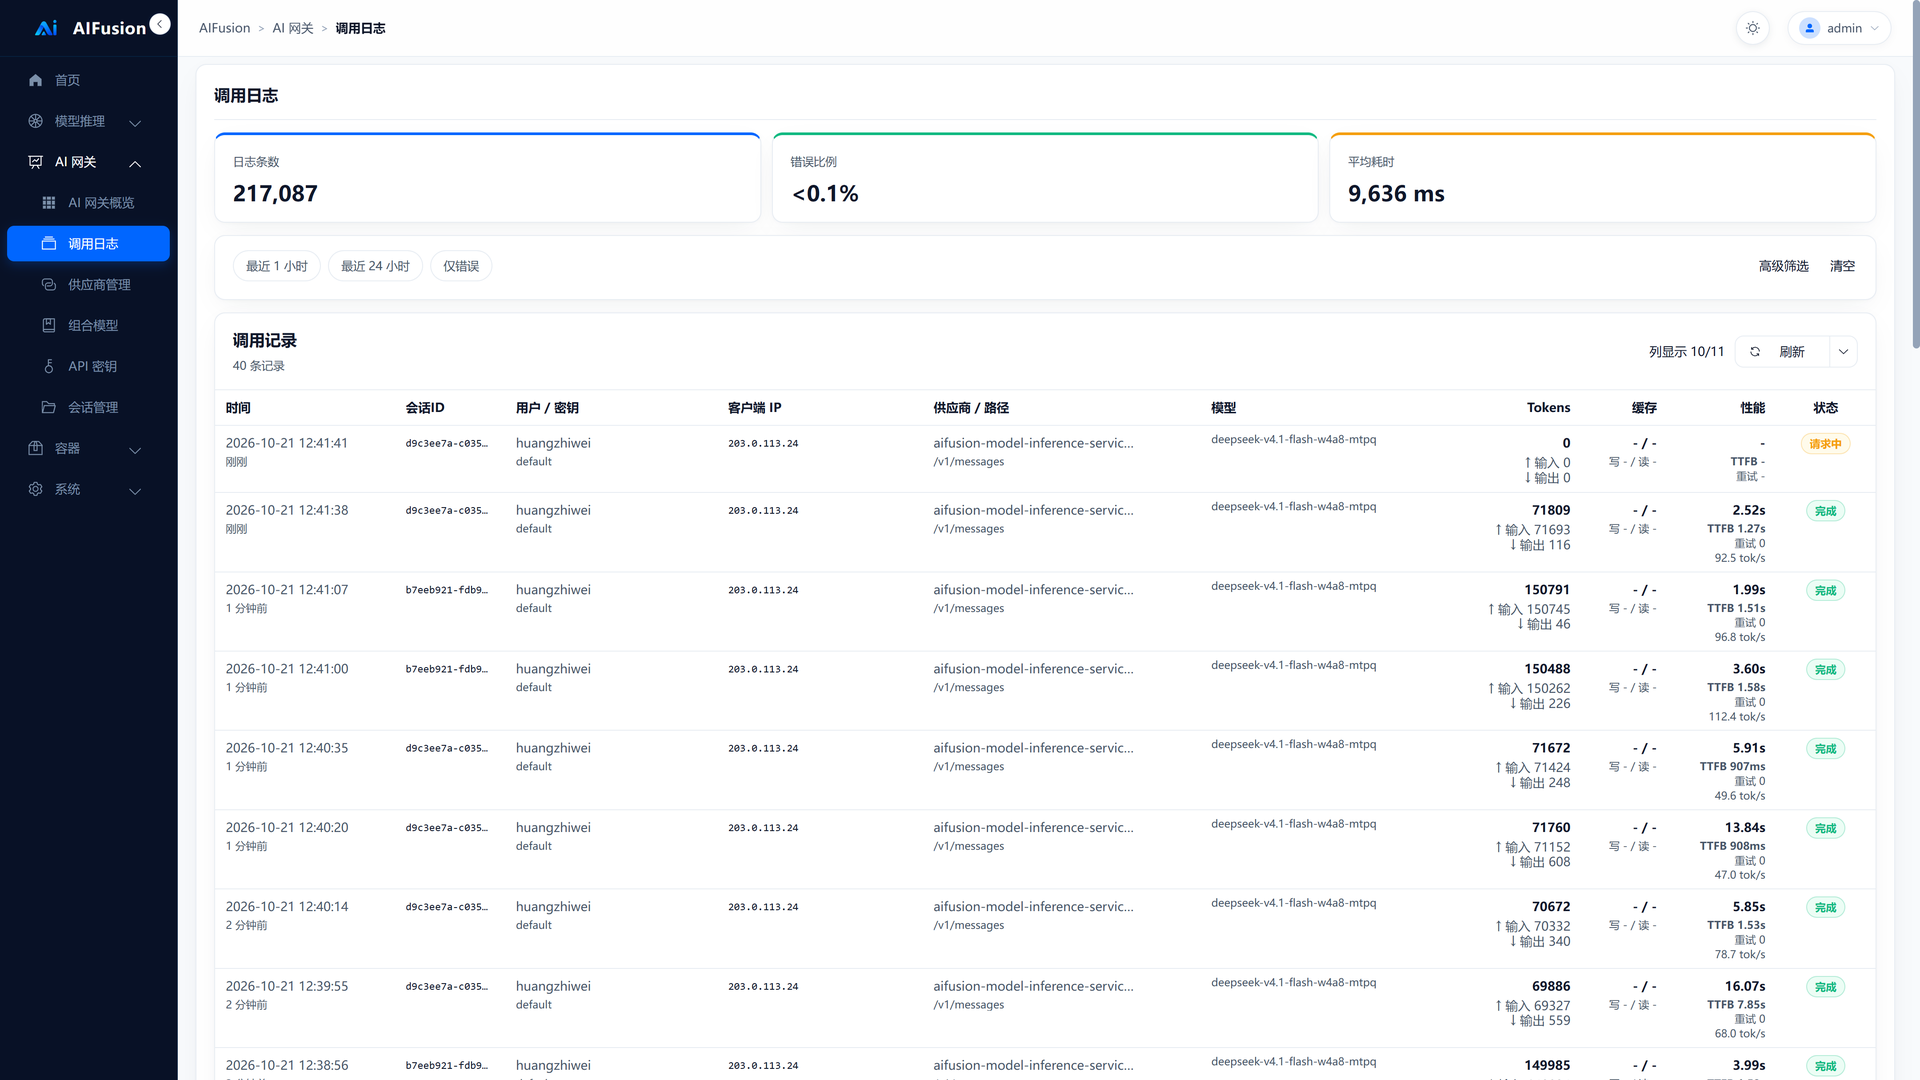Filter logs to 最近 24 小时
The image size is (1920, 1080).
(x=375, y=266)
